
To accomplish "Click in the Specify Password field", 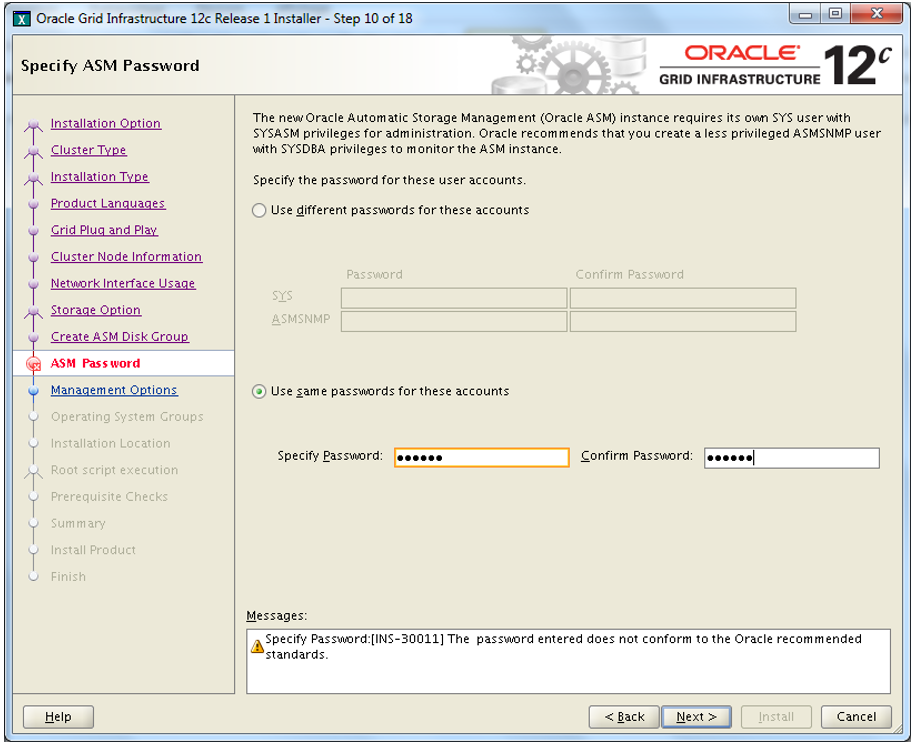I will 482,458.
